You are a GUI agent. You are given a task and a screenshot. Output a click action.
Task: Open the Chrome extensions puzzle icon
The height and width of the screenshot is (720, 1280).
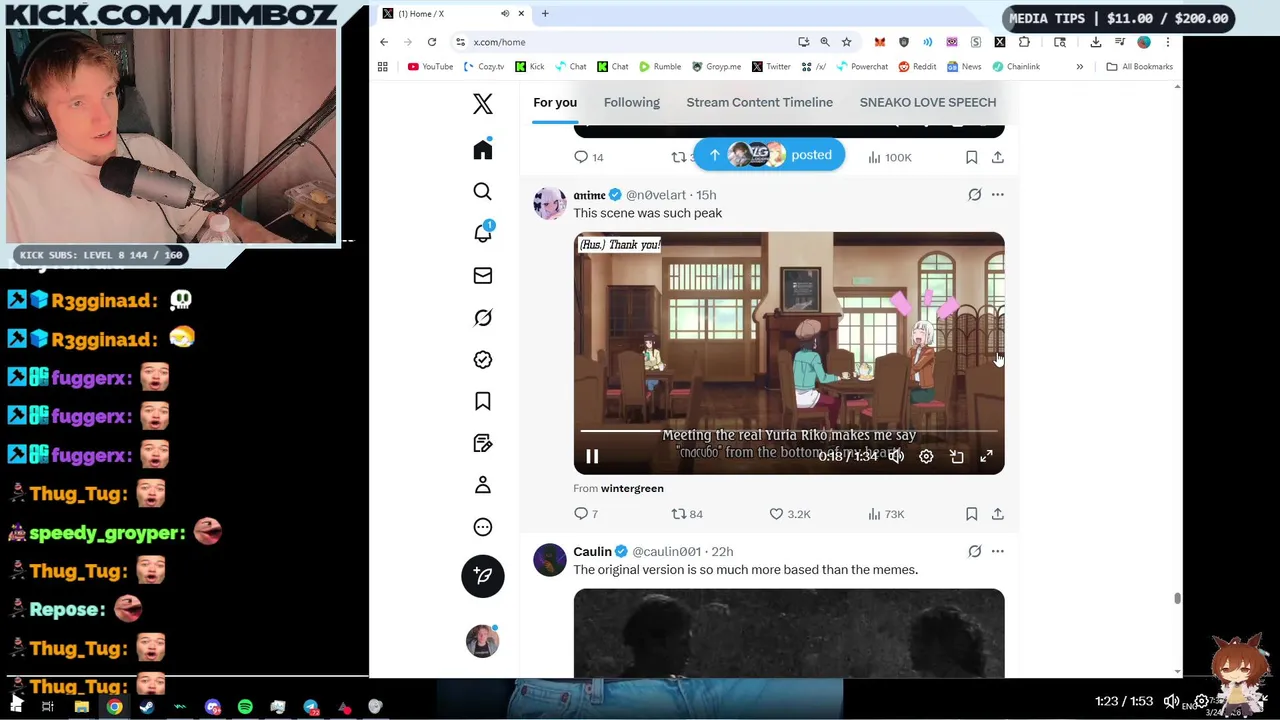[x=1024, y=42]
